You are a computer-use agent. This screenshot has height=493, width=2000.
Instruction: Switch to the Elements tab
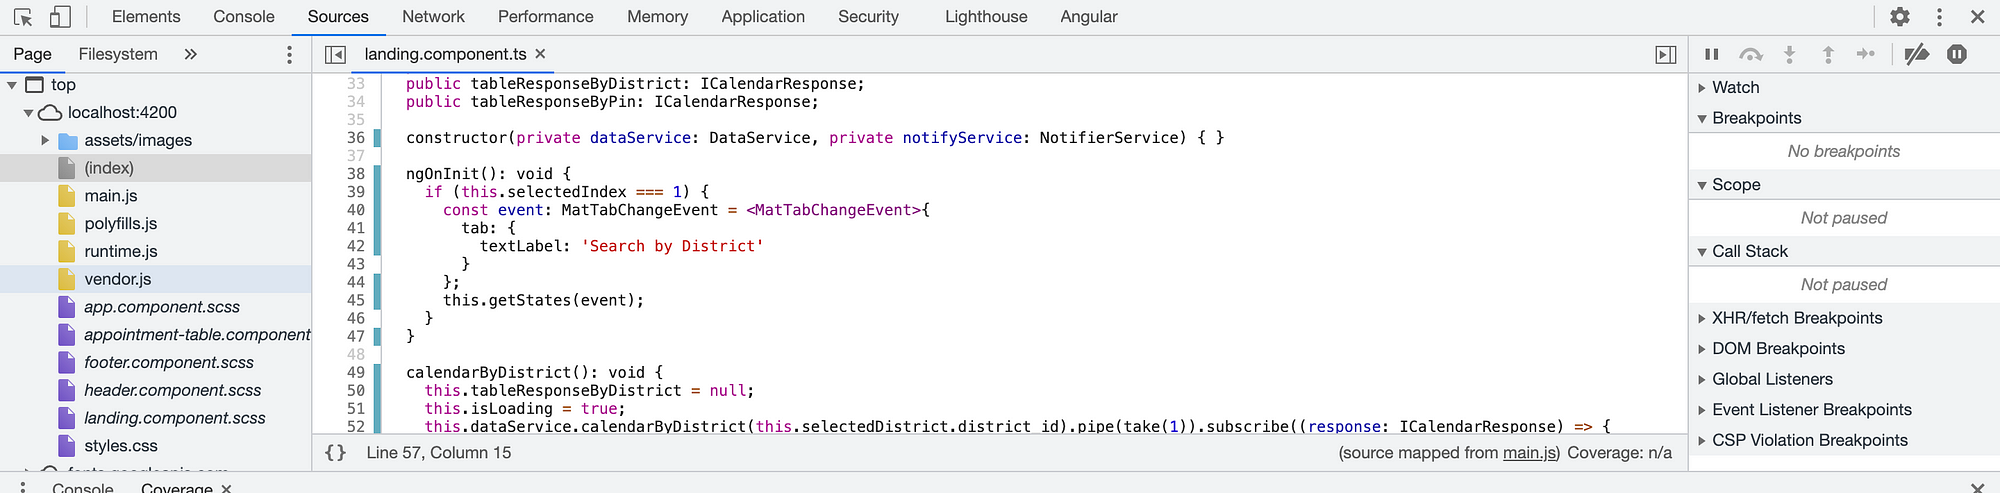146,17
